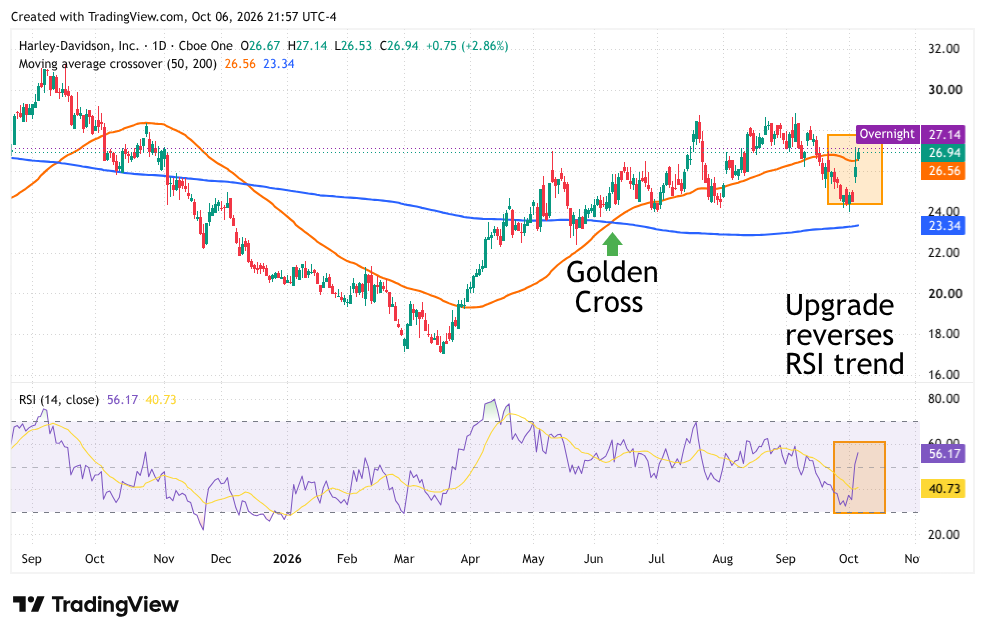
Task: Click the low value L26.53
Action: tap(353, 46)
